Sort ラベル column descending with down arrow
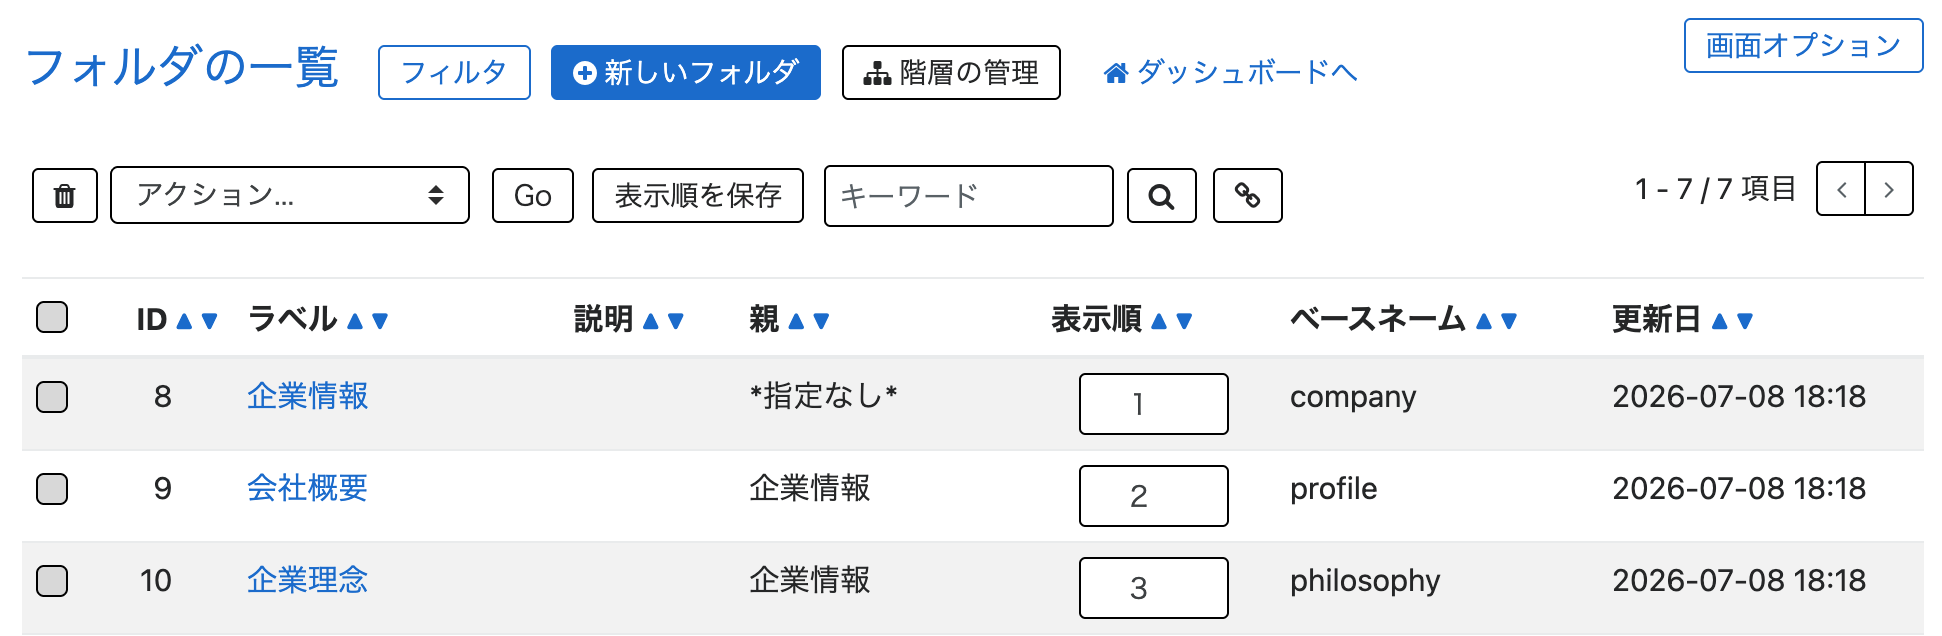This screenshot has height=636, width=1942. [x=380, y=321]
